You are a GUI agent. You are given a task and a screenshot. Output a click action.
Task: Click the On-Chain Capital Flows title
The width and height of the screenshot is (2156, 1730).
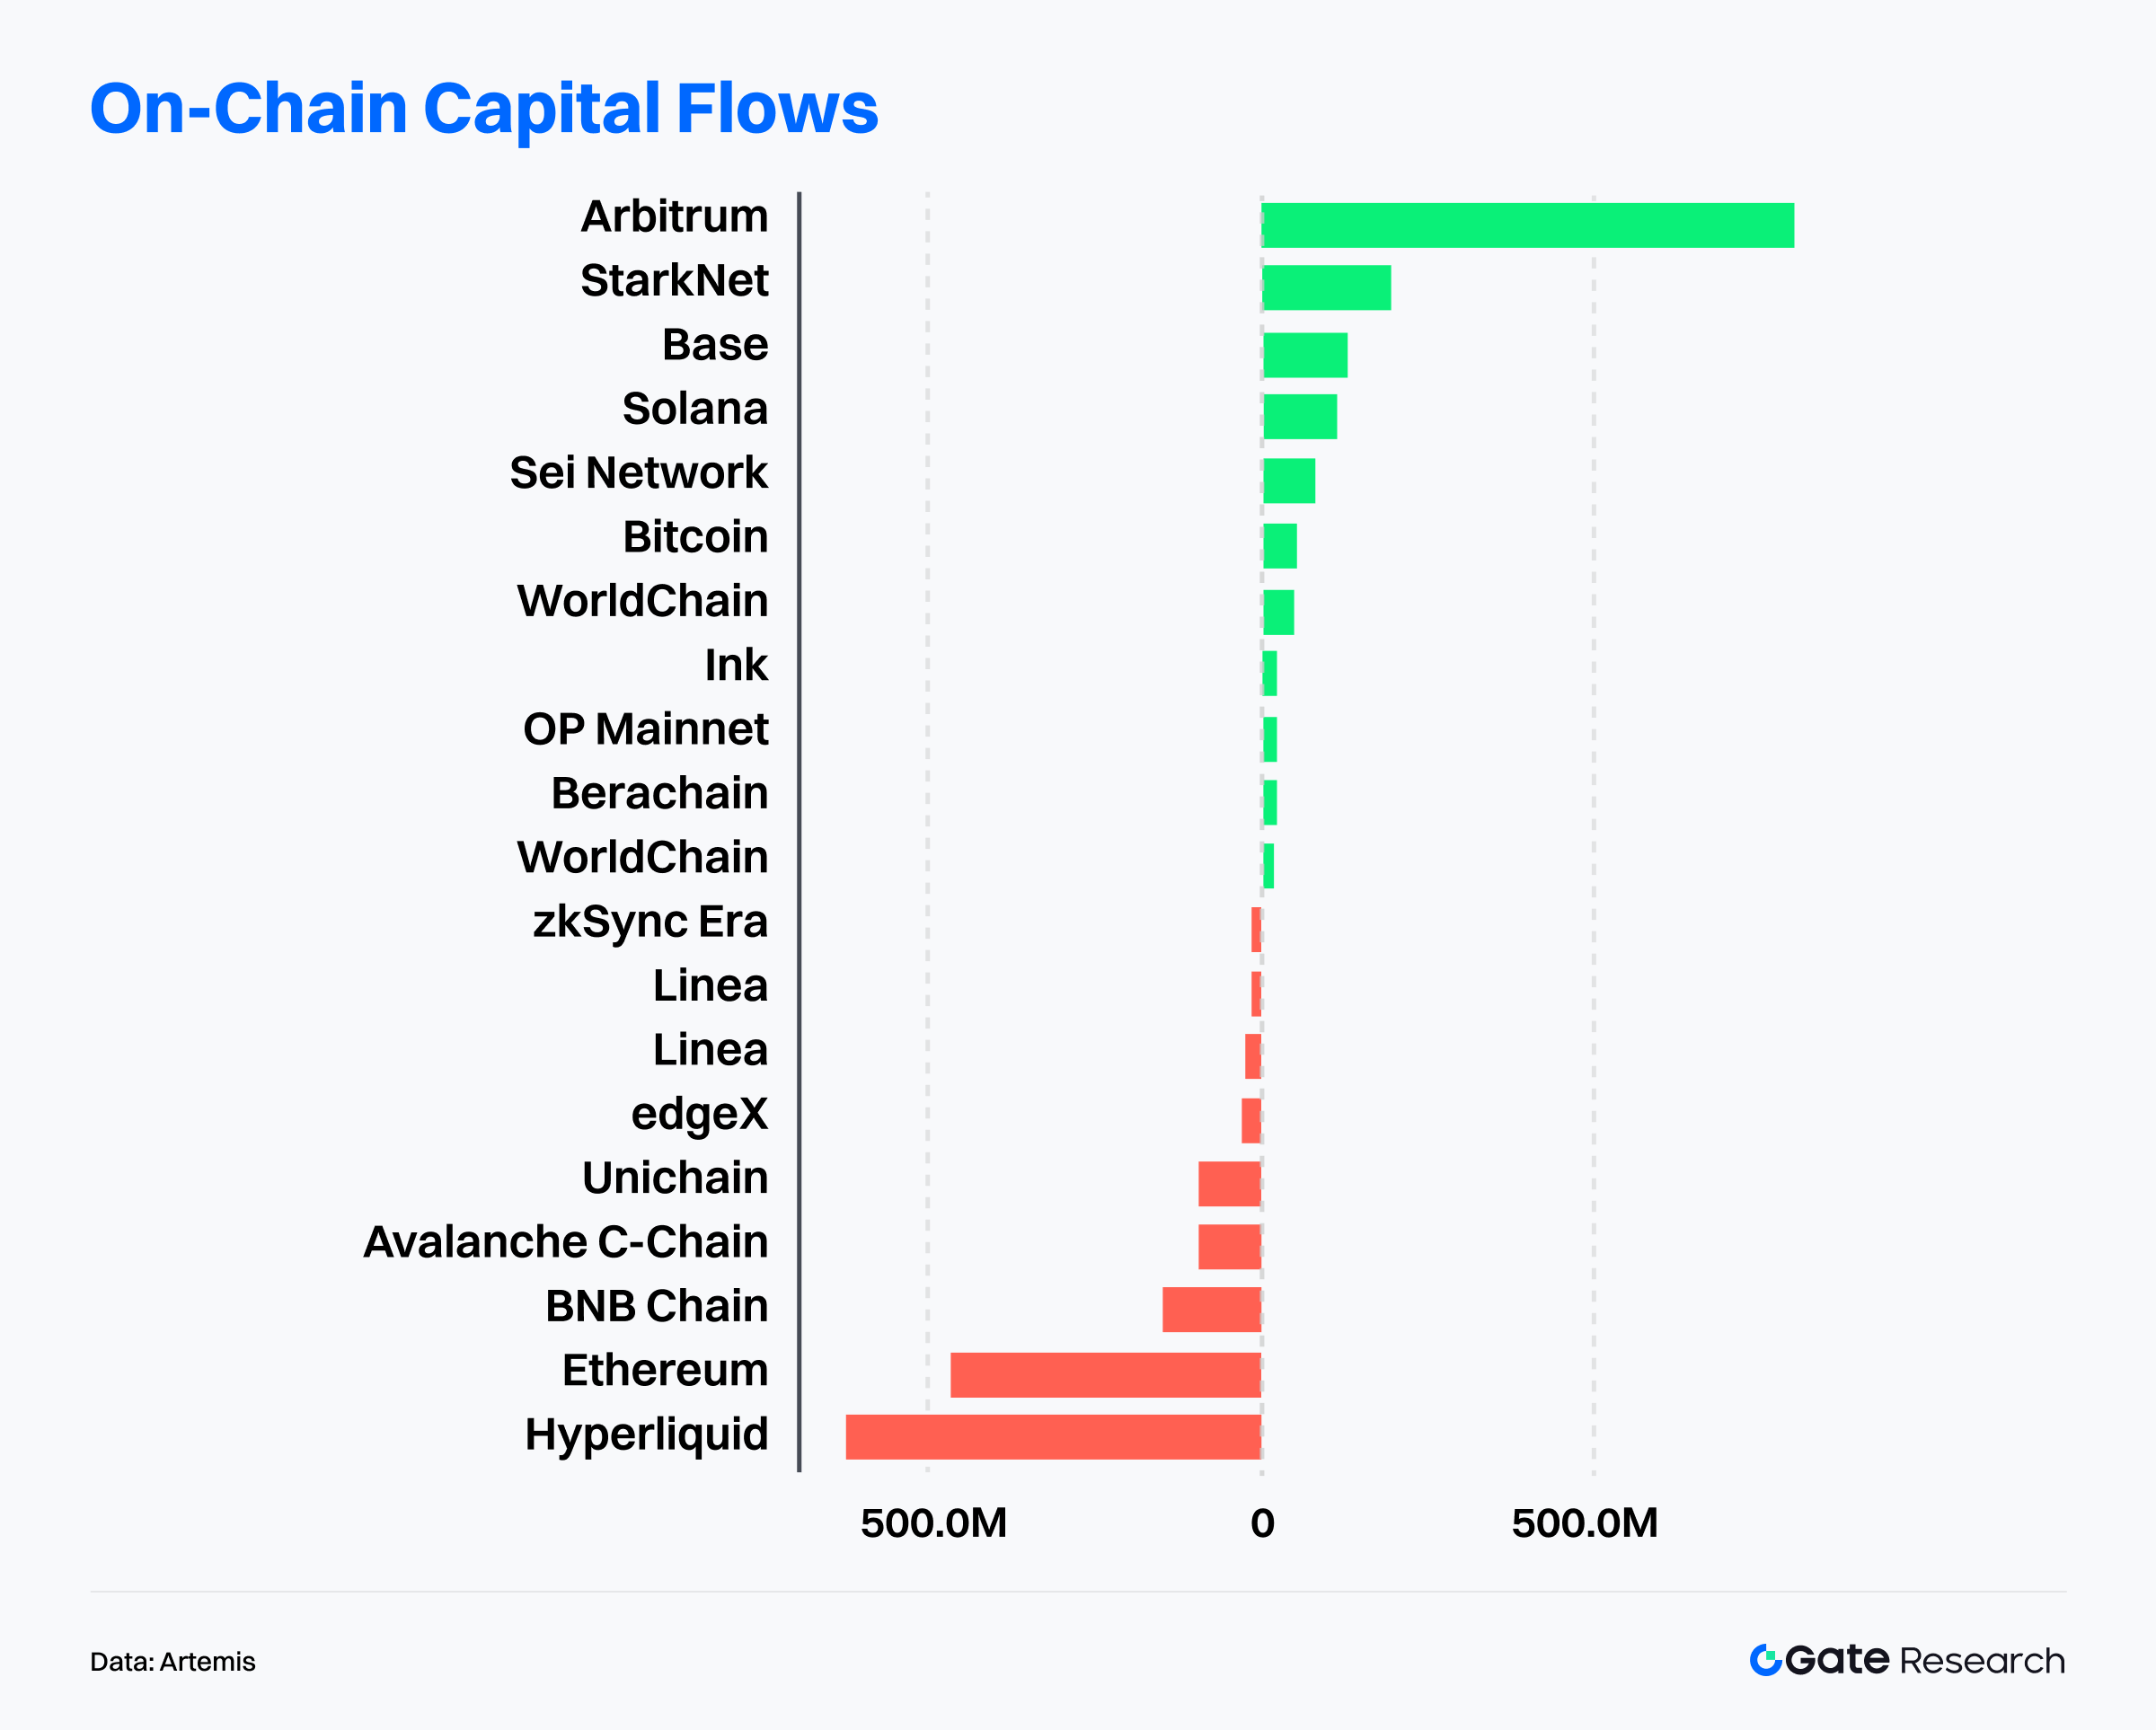[484, 108]
